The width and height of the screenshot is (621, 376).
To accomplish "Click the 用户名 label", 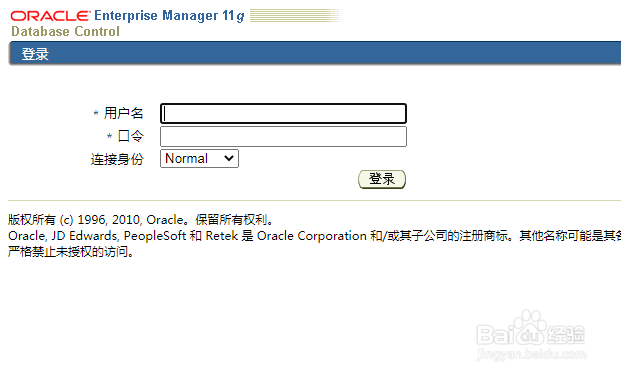I will [123, 113].
